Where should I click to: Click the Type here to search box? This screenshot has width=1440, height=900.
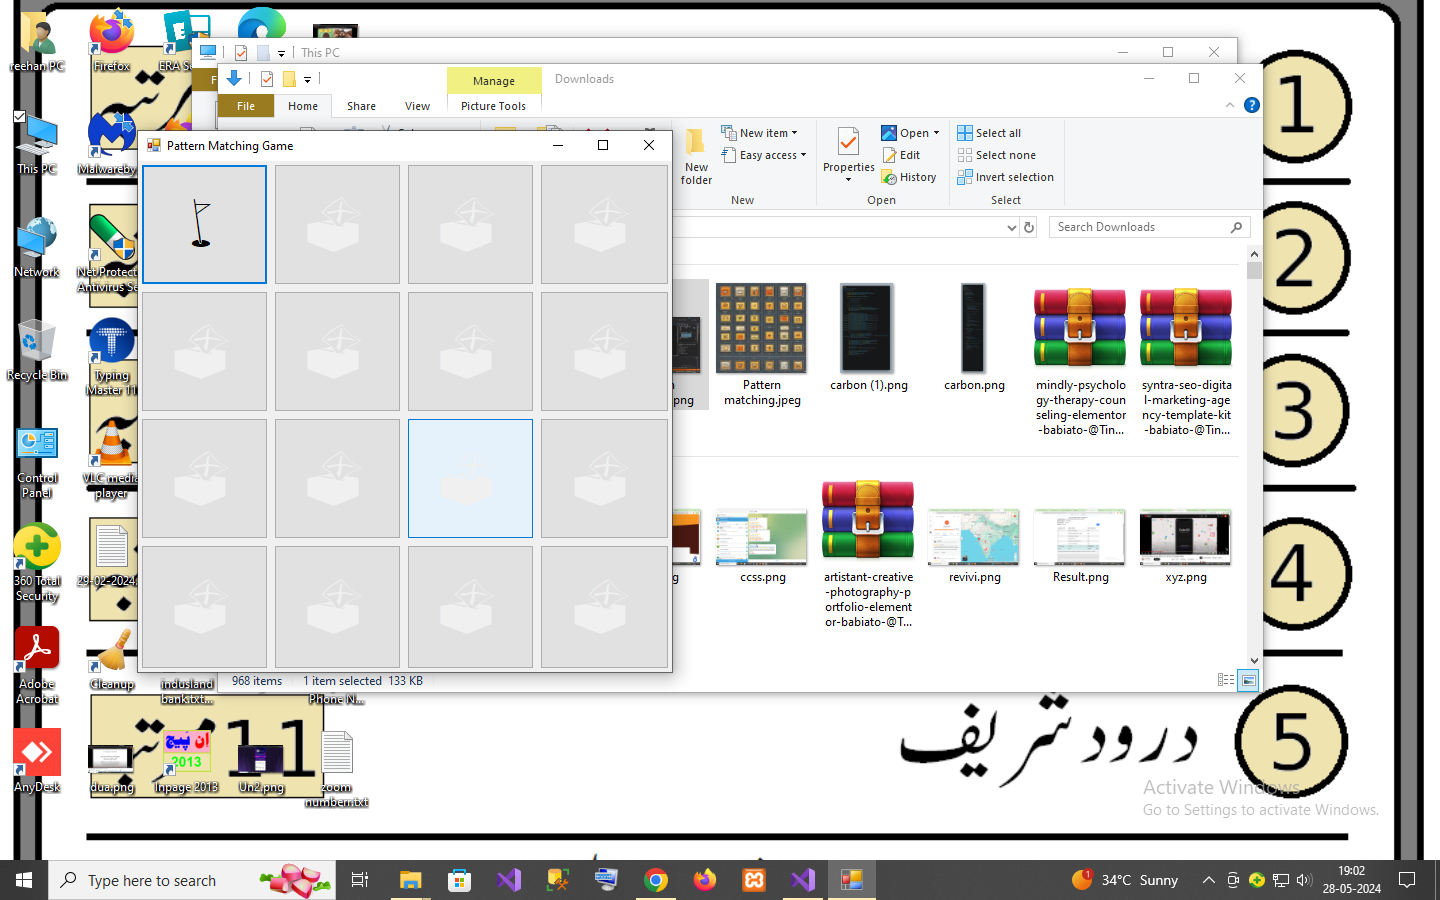pos(192,880)
